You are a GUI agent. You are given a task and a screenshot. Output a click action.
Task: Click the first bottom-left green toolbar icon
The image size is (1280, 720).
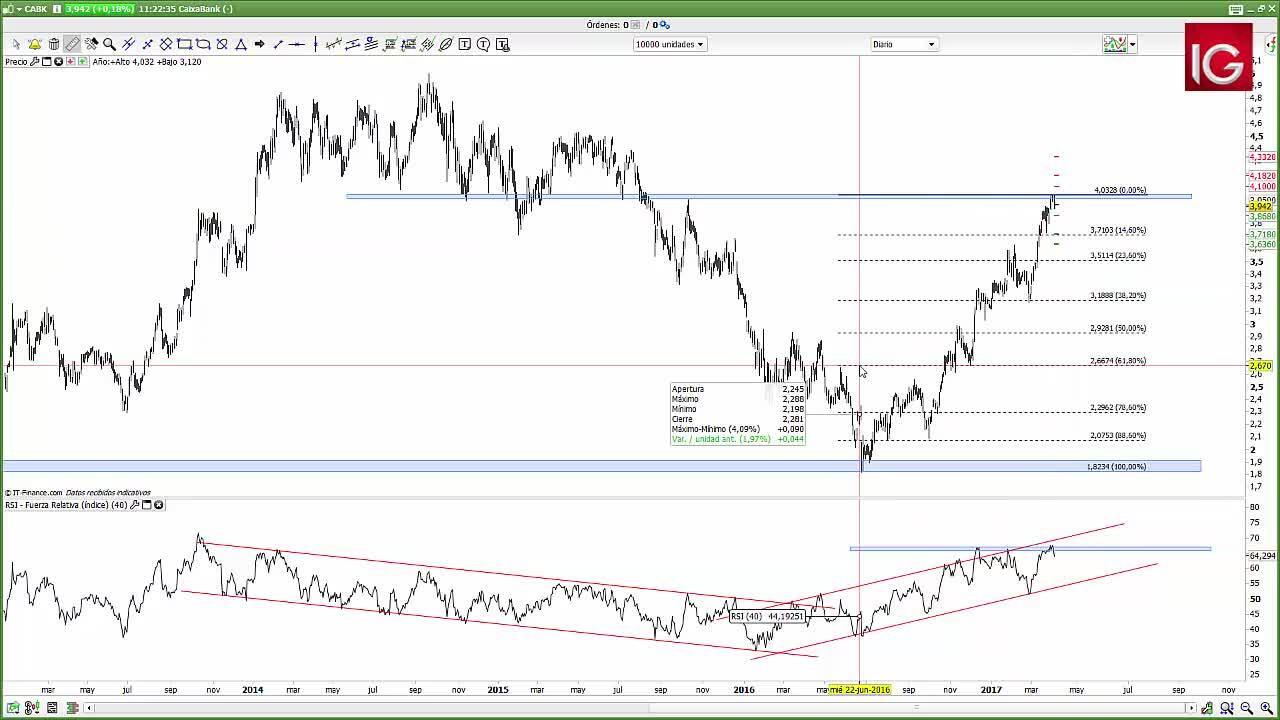(x=13, y=708)
